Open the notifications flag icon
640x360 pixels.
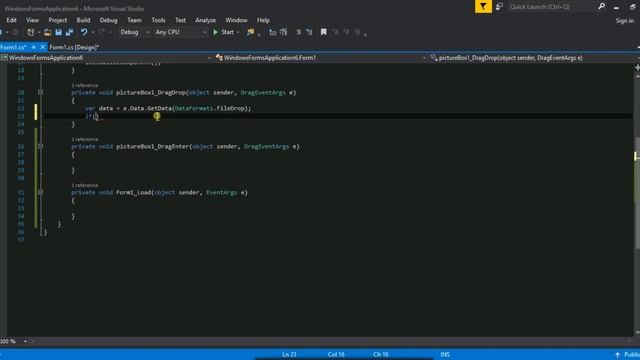483,7
